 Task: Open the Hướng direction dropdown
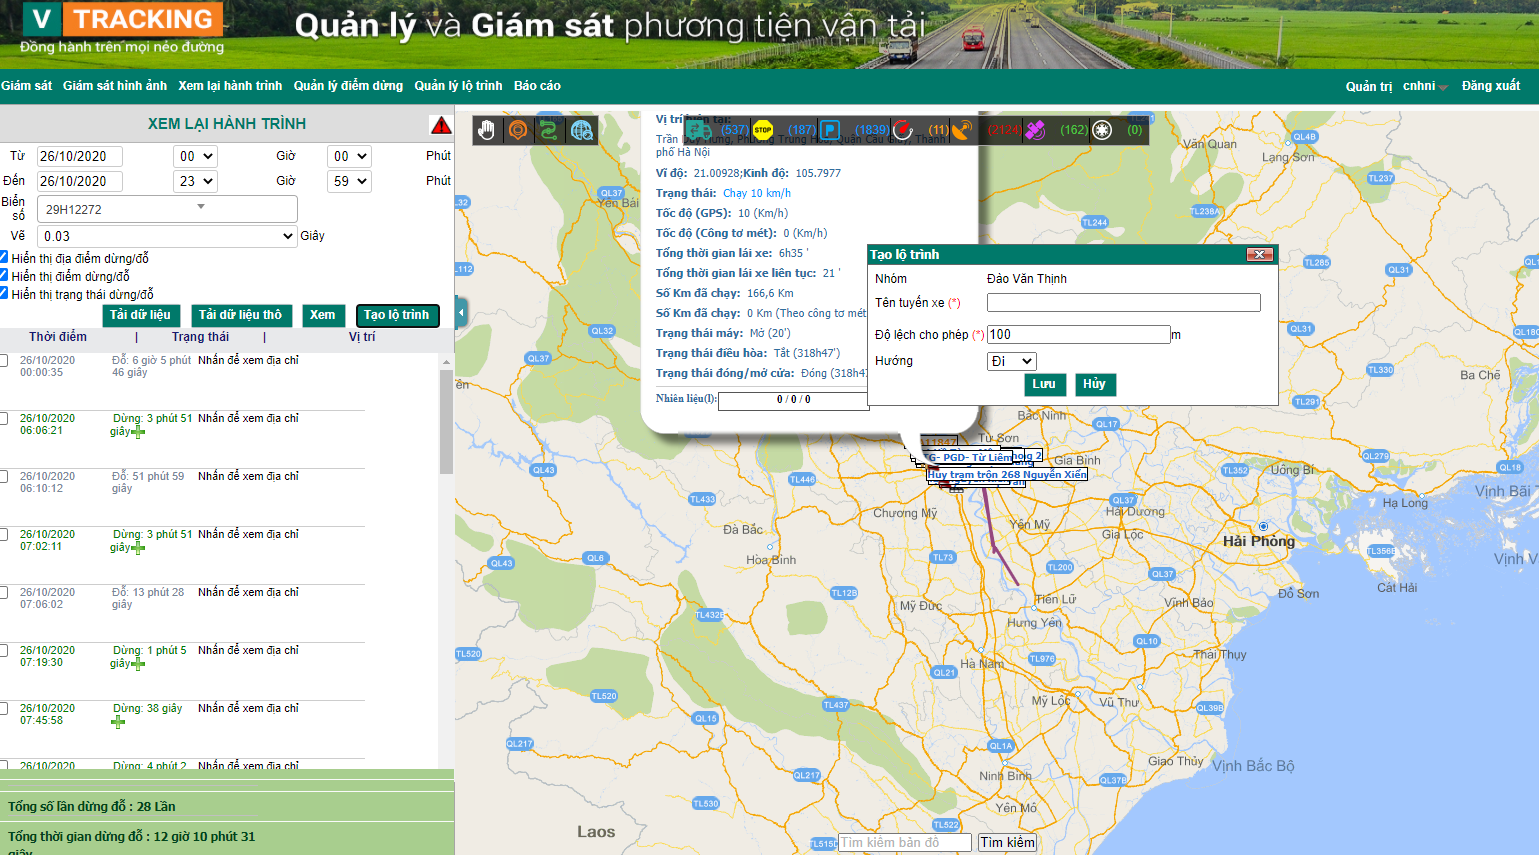pos(1011,361)
